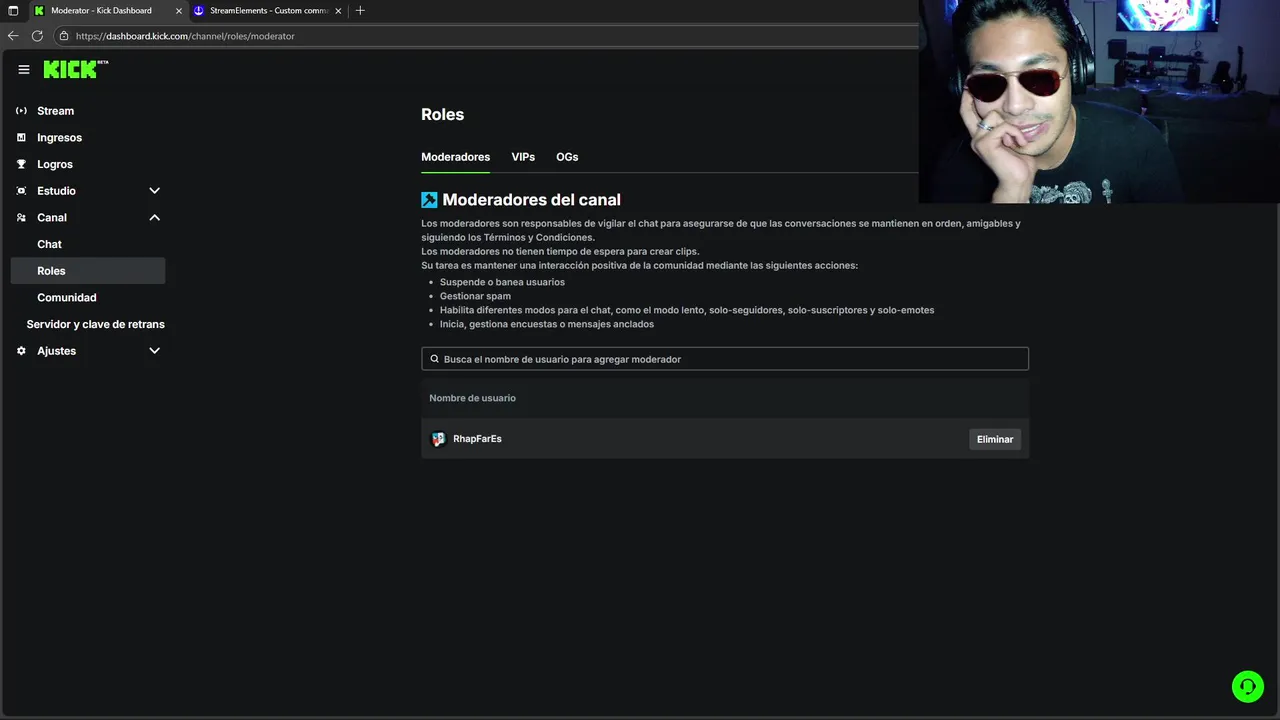
Task: Close the StreamElements browser tab
Action: [339, 11]
